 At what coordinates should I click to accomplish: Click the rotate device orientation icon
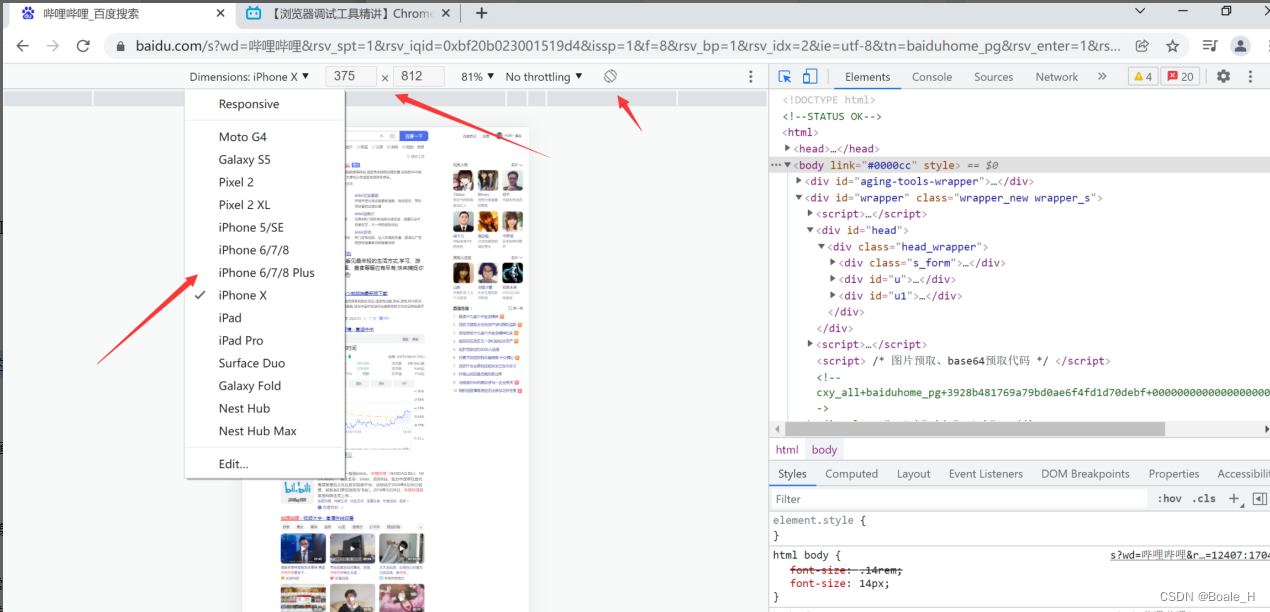(x=610, y=77)
